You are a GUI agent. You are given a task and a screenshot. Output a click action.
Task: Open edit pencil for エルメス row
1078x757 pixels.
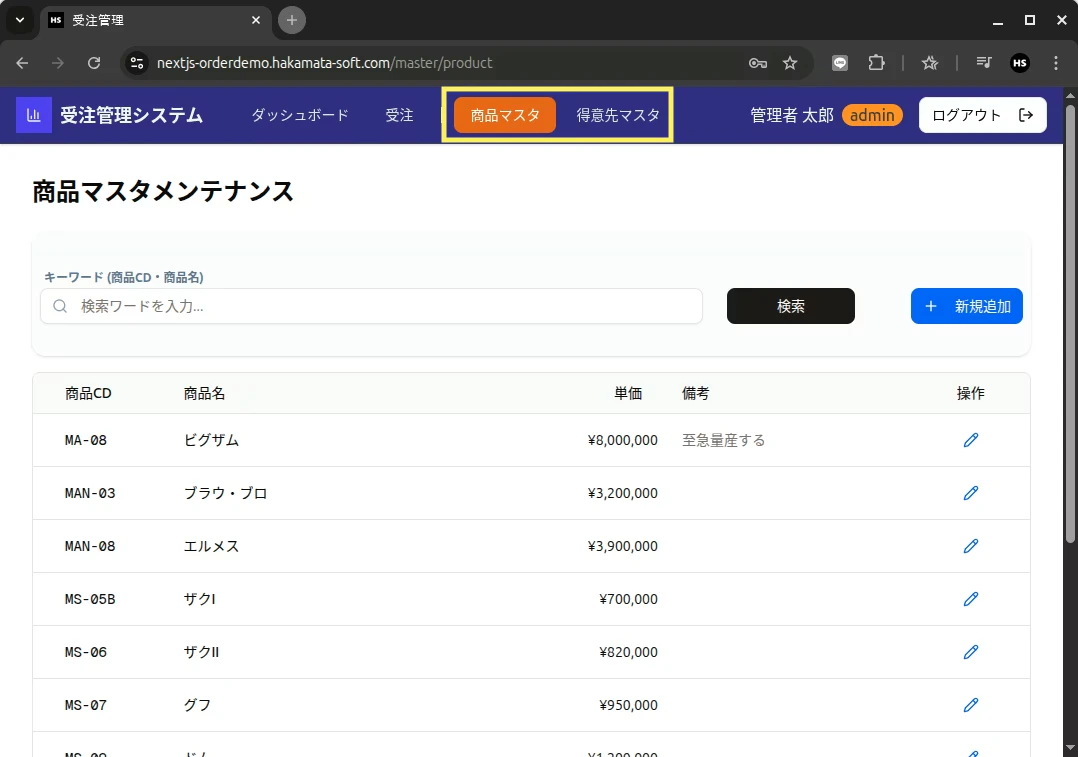pyautogui.click(x=970, y=546)
